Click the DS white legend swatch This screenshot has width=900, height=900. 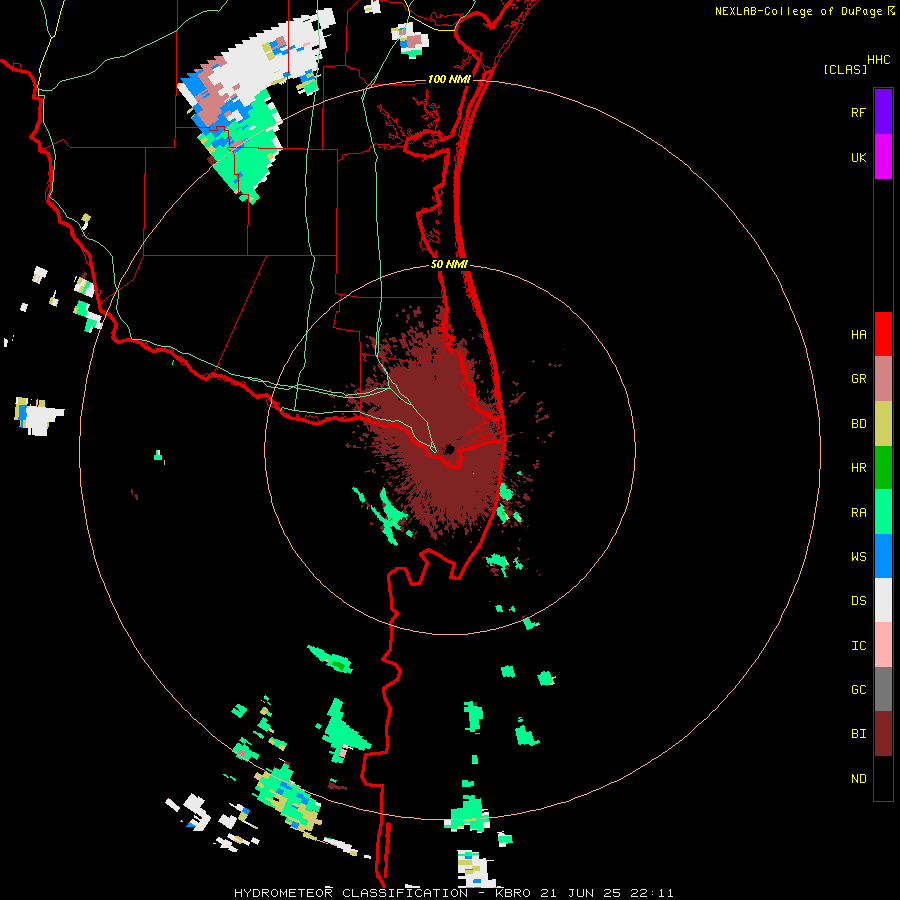(x=883, y=600)
